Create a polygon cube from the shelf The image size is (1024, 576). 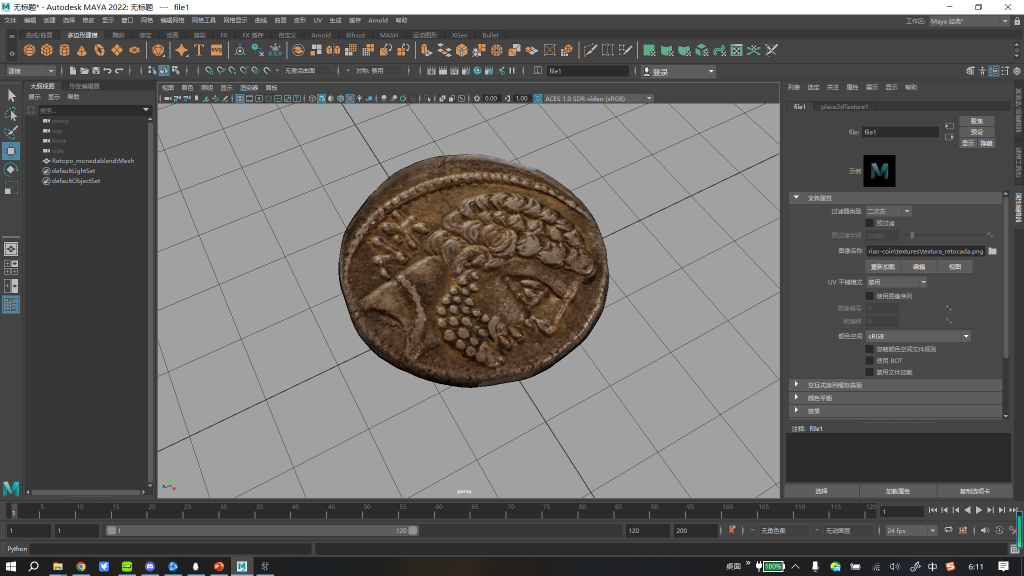coord(47,50)
